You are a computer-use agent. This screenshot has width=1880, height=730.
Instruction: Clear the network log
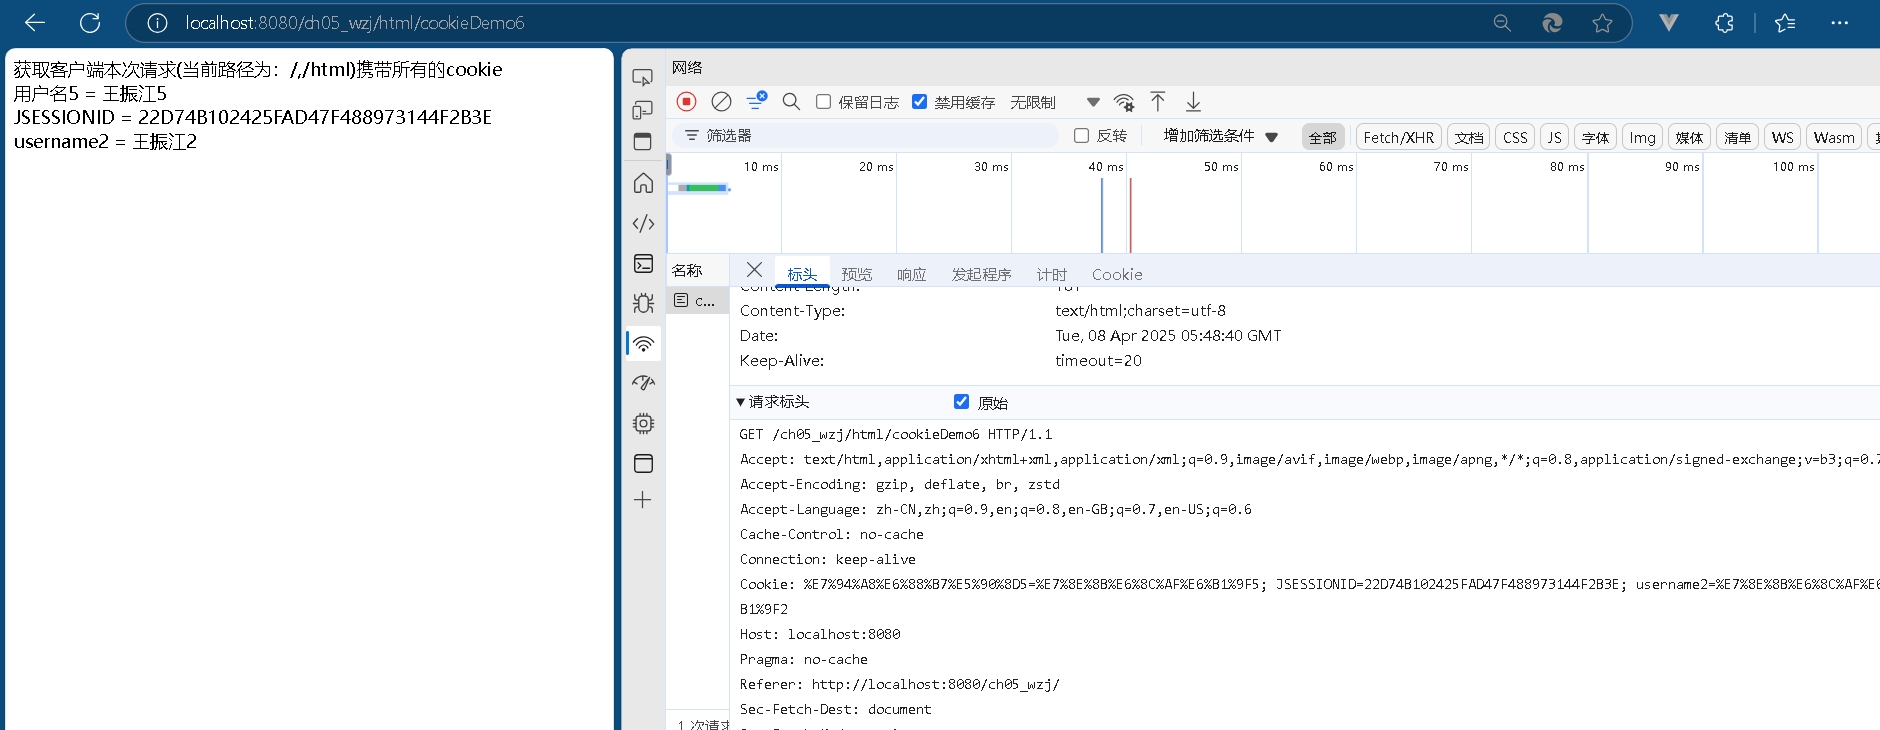[721, 102]
